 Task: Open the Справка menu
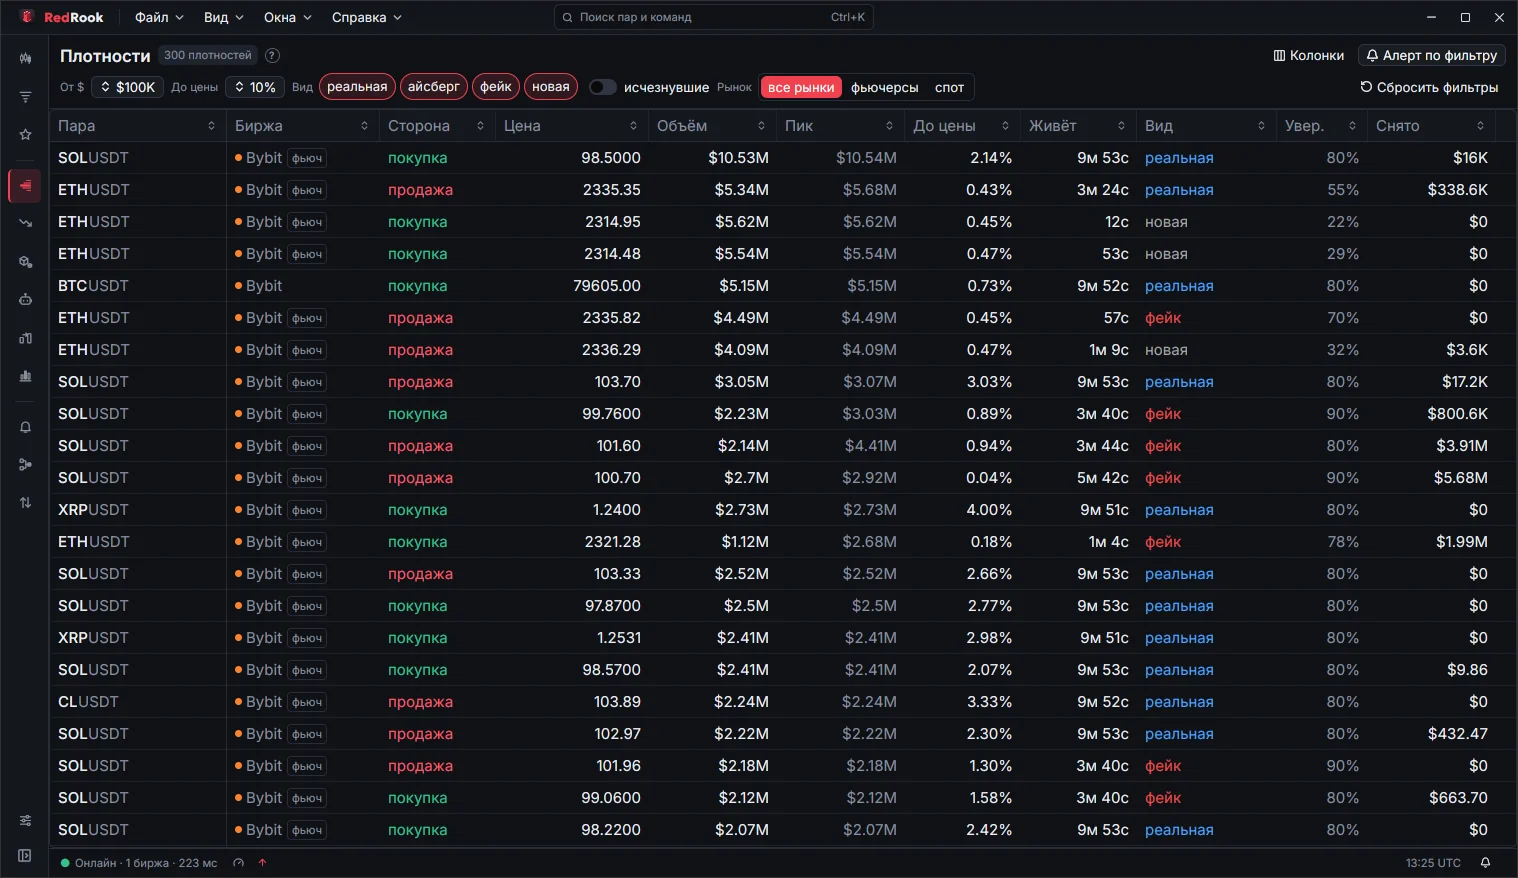coord(367,17)
